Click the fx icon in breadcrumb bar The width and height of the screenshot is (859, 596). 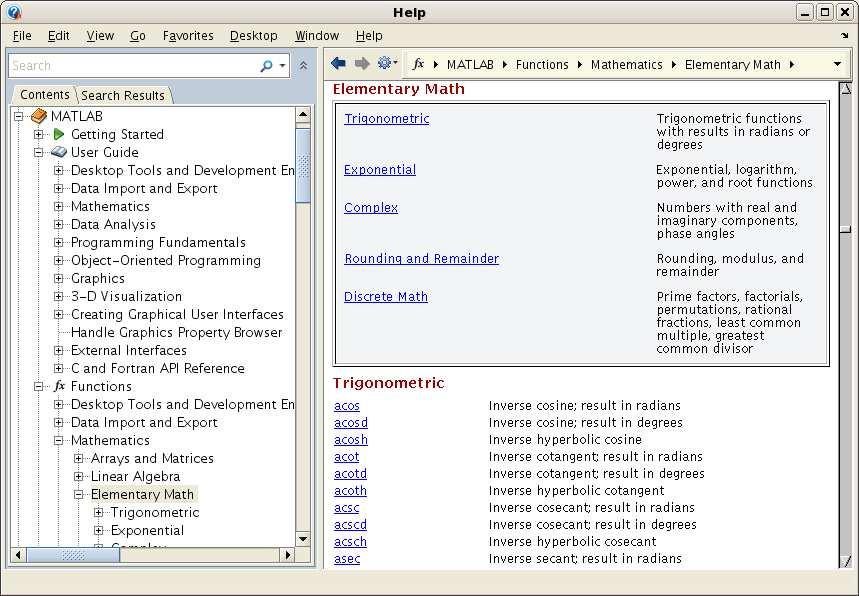(419, 64)
